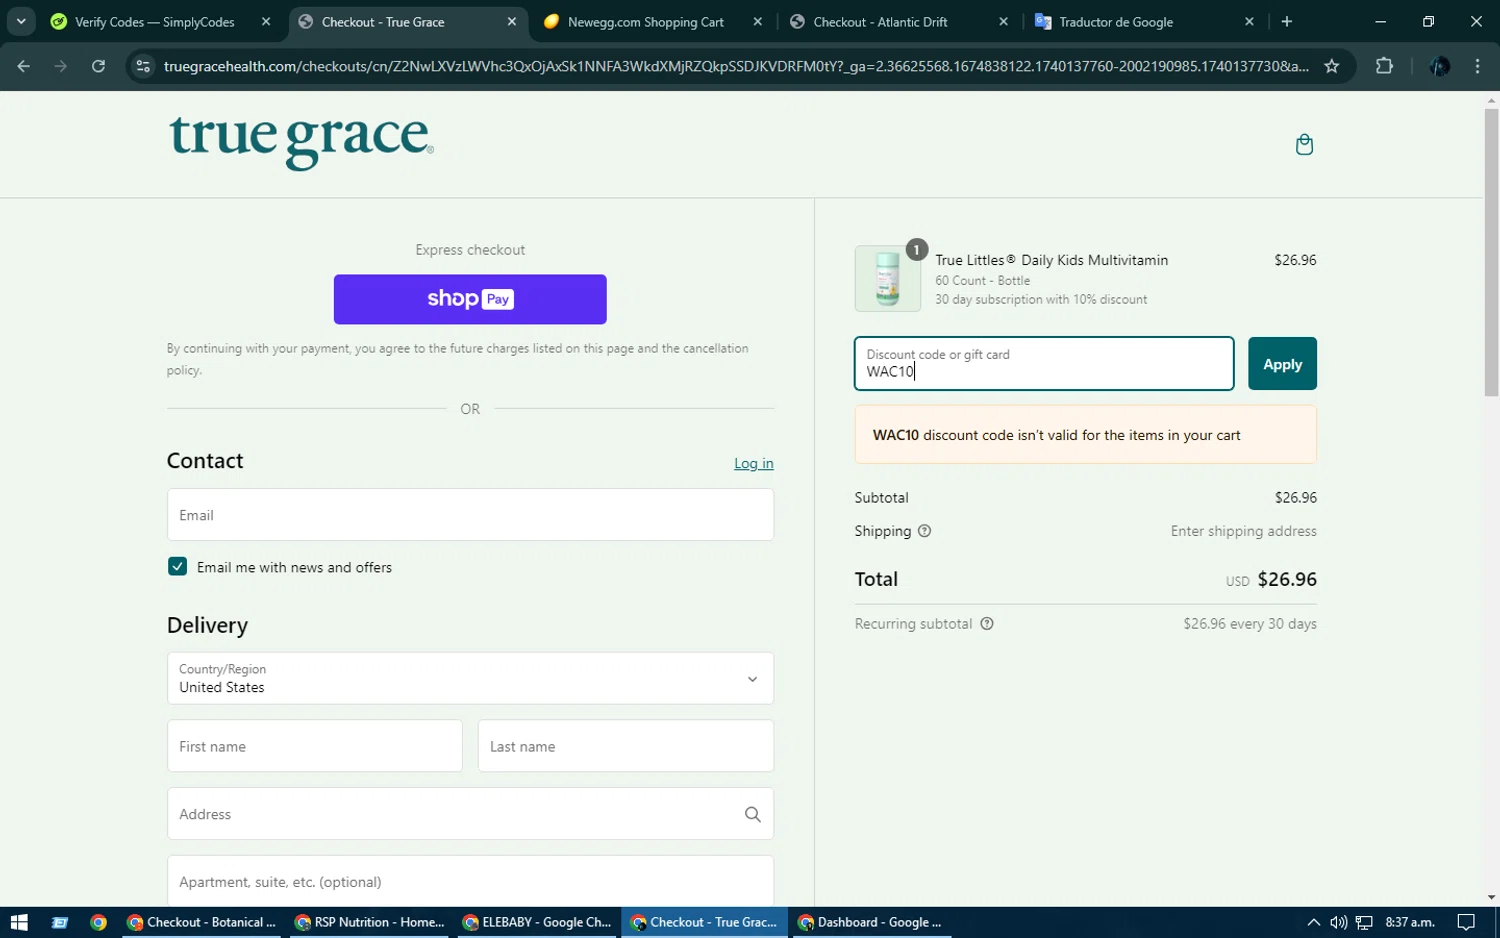Click the Last name field
The image size is (1500, 938).
click(626, 746)
